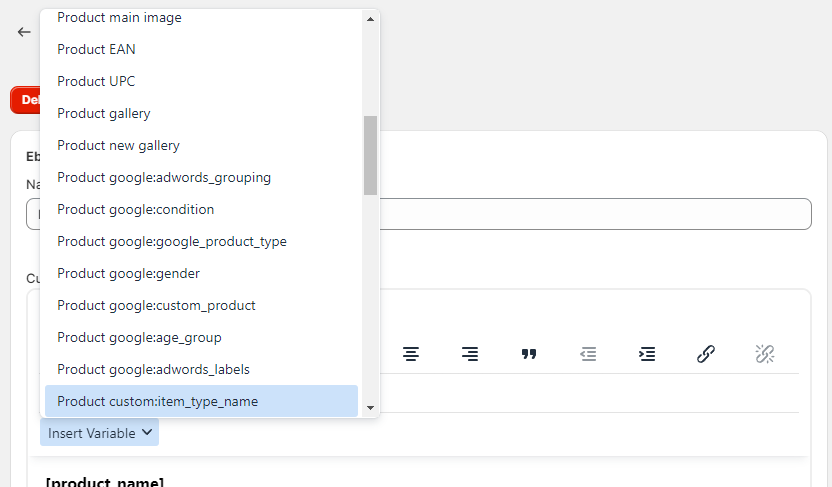Choose Product google:age_group

(202, 337)
